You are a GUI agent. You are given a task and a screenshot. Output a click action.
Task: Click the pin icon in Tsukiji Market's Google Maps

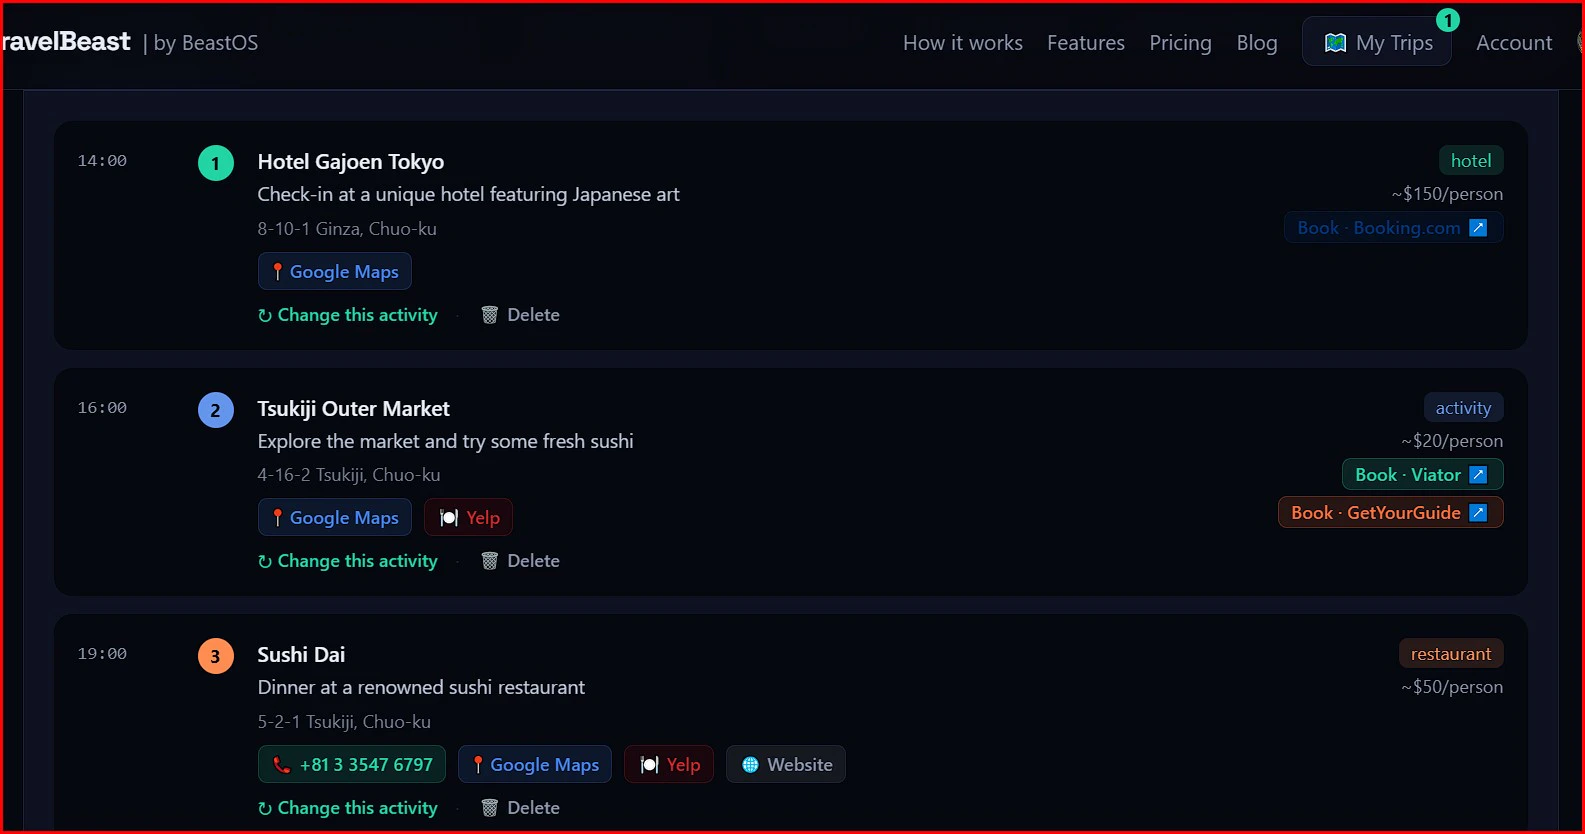pyautogui.click(x=277, y=518)
